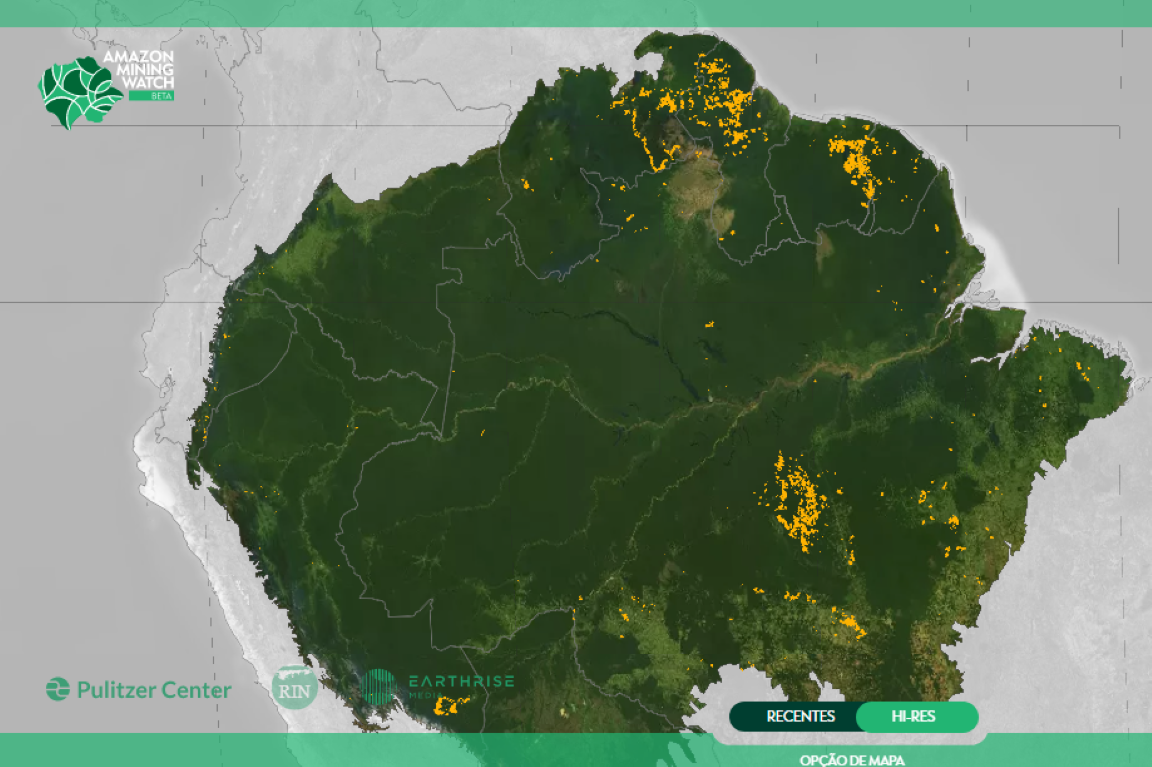This screenshot has width=1152, height=767.
Task: Click the small mining marker near the map center
Action: tap(709, 324)
